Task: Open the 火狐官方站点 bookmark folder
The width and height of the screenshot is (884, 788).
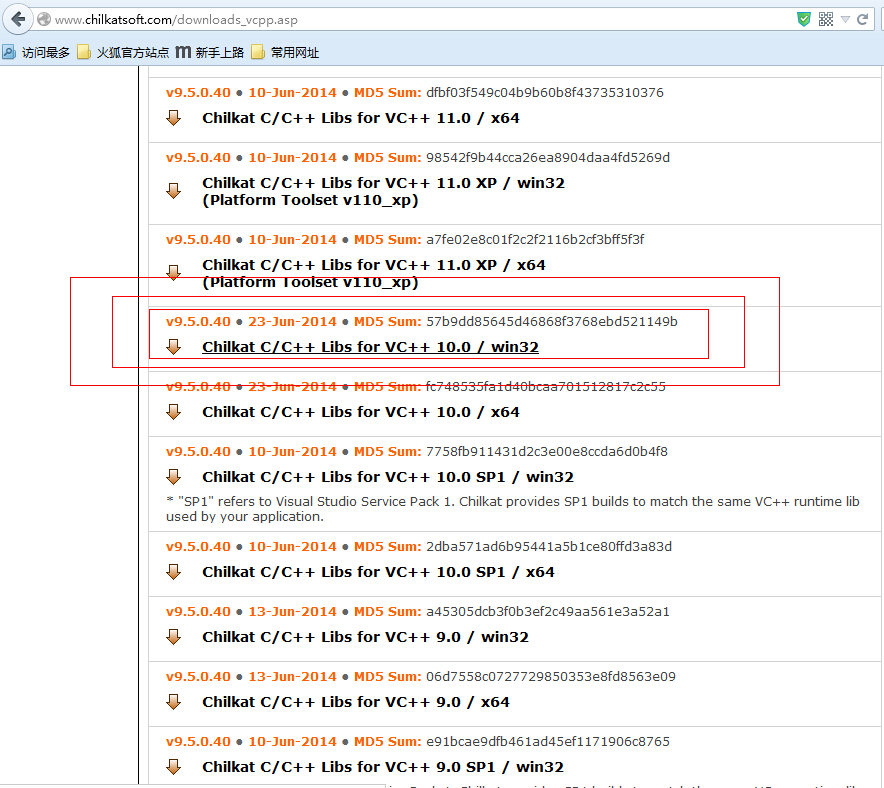Action: tap(123, 52)
